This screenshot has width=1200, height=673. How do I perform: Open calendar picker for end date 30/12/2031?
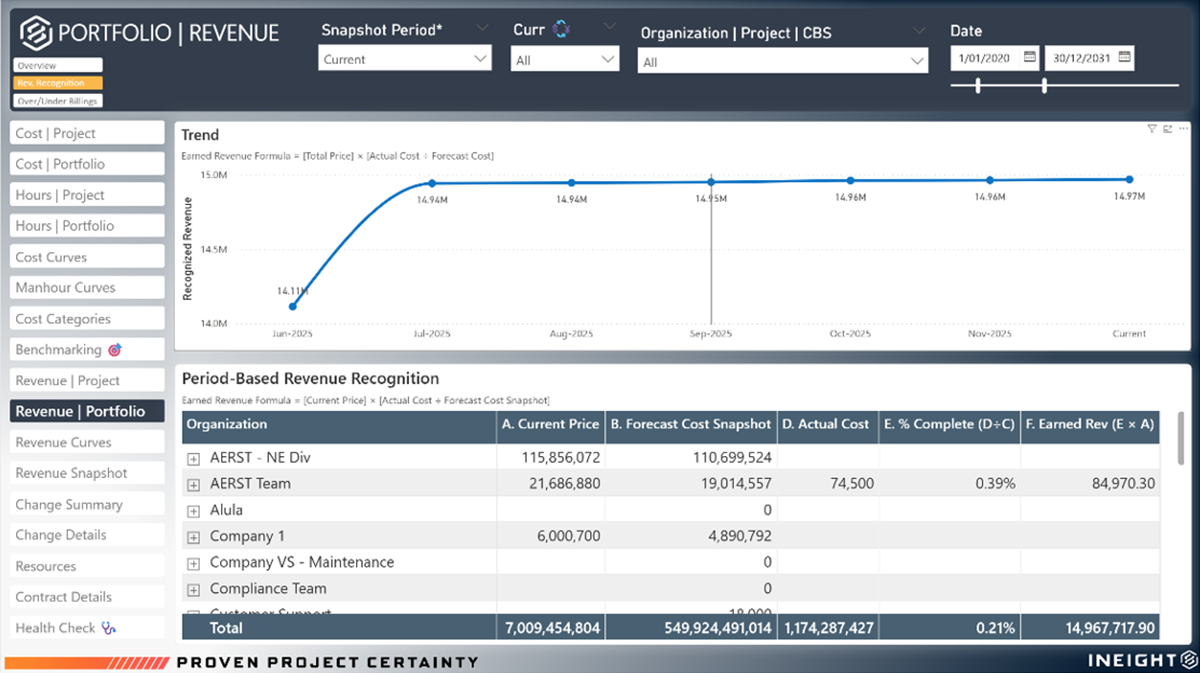click(1124, 58)
